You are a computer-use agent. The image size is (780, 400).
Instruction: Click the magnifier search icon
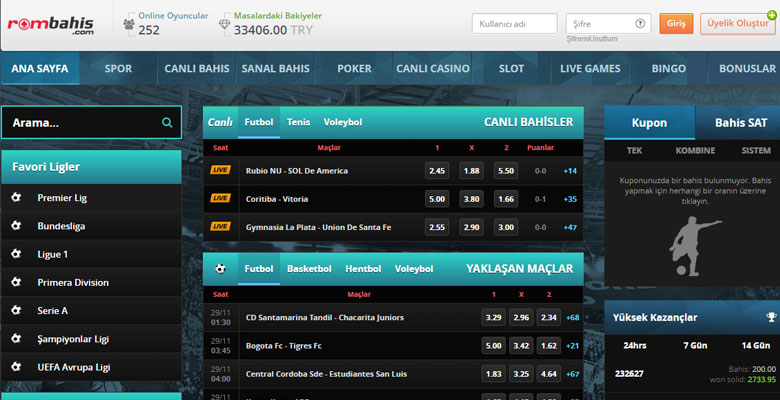[167, 122]
